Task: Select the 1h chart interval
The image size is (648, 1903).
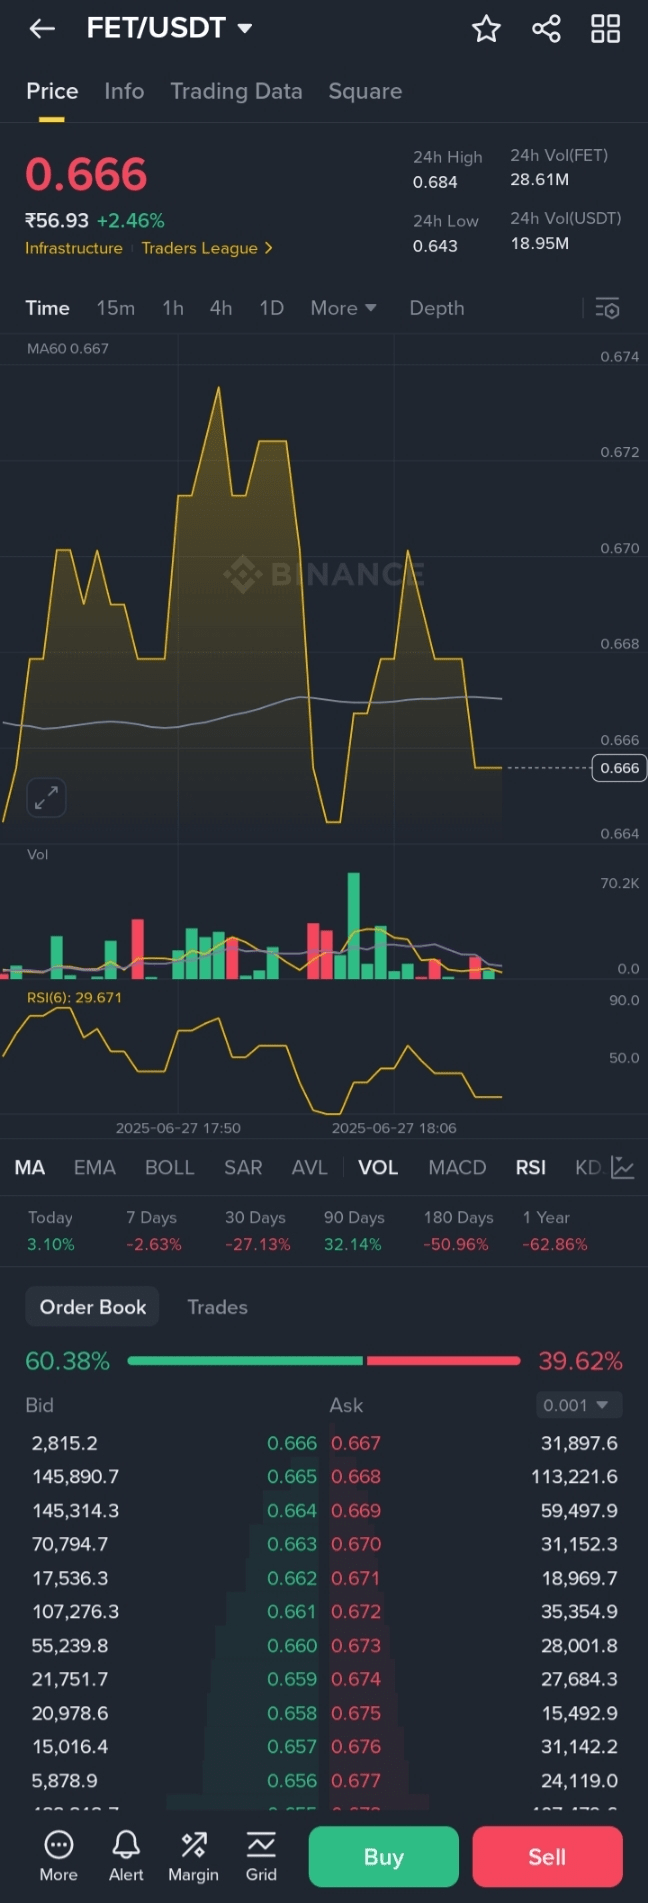Action: [173, 308]
